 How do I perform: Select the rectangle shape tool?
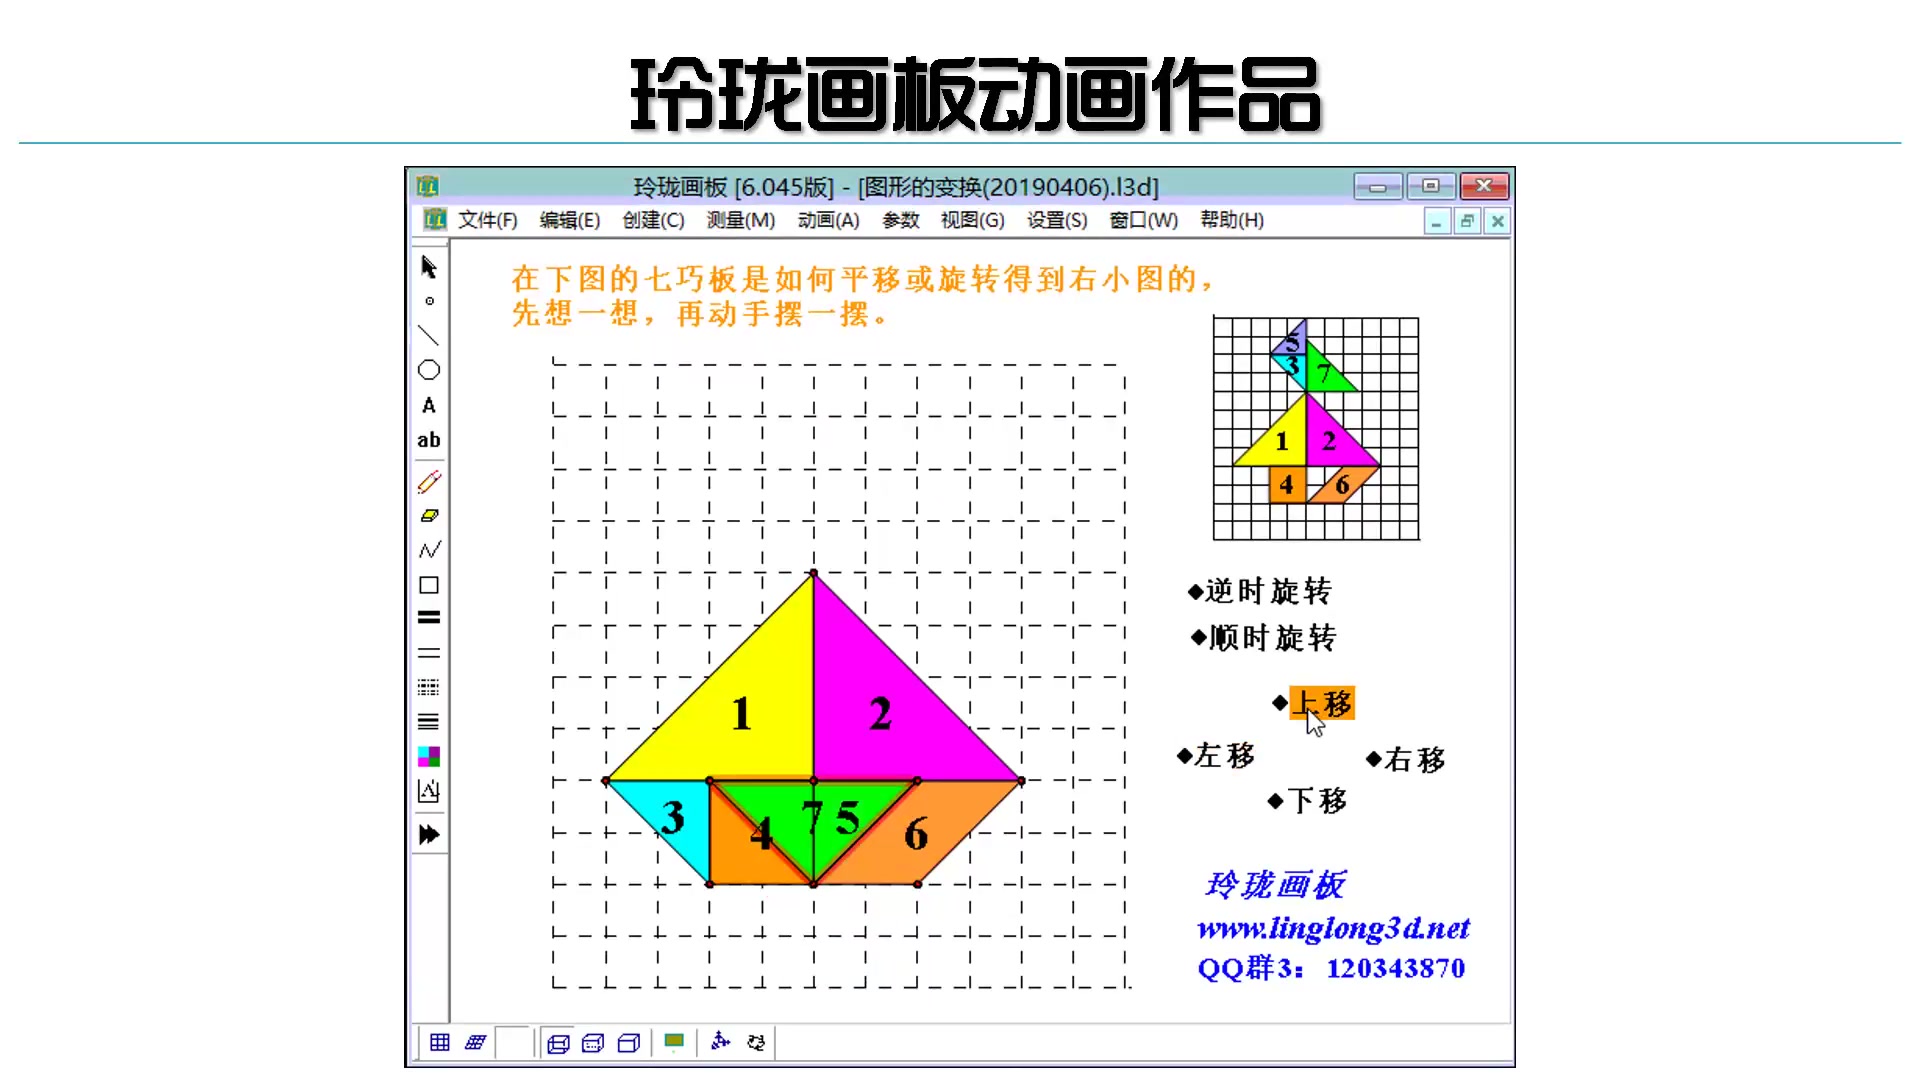429,584
